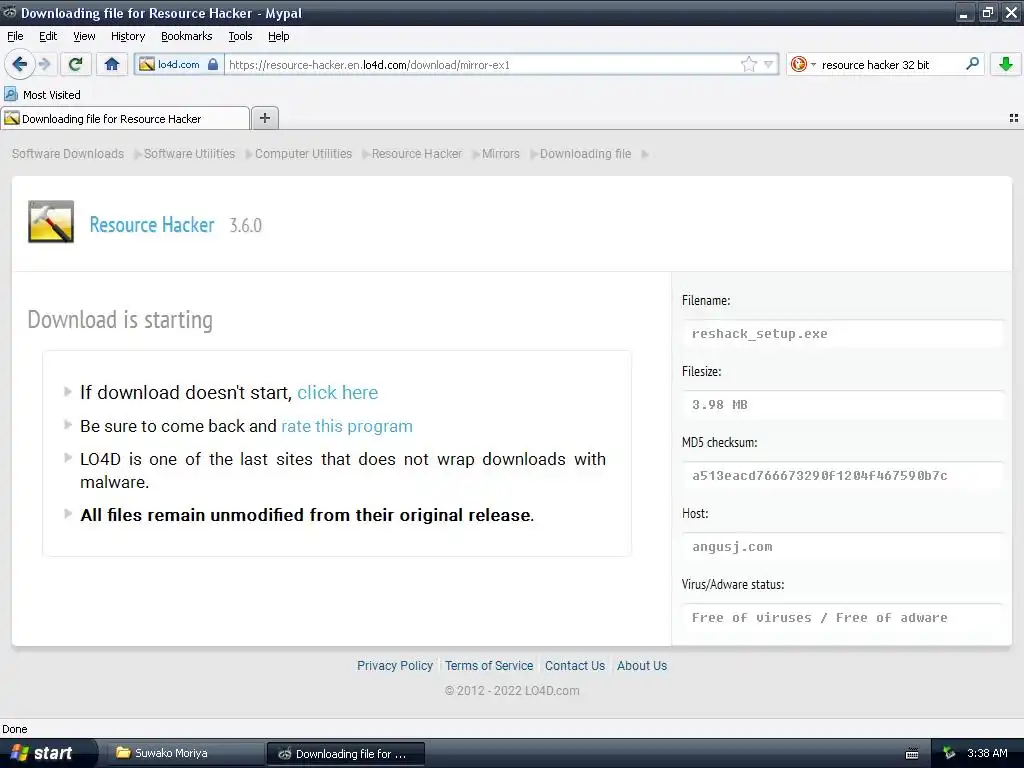Click the Downloading file breadcrumb
This screenshot has height=768, width=1024.
(x=585, y=153)
